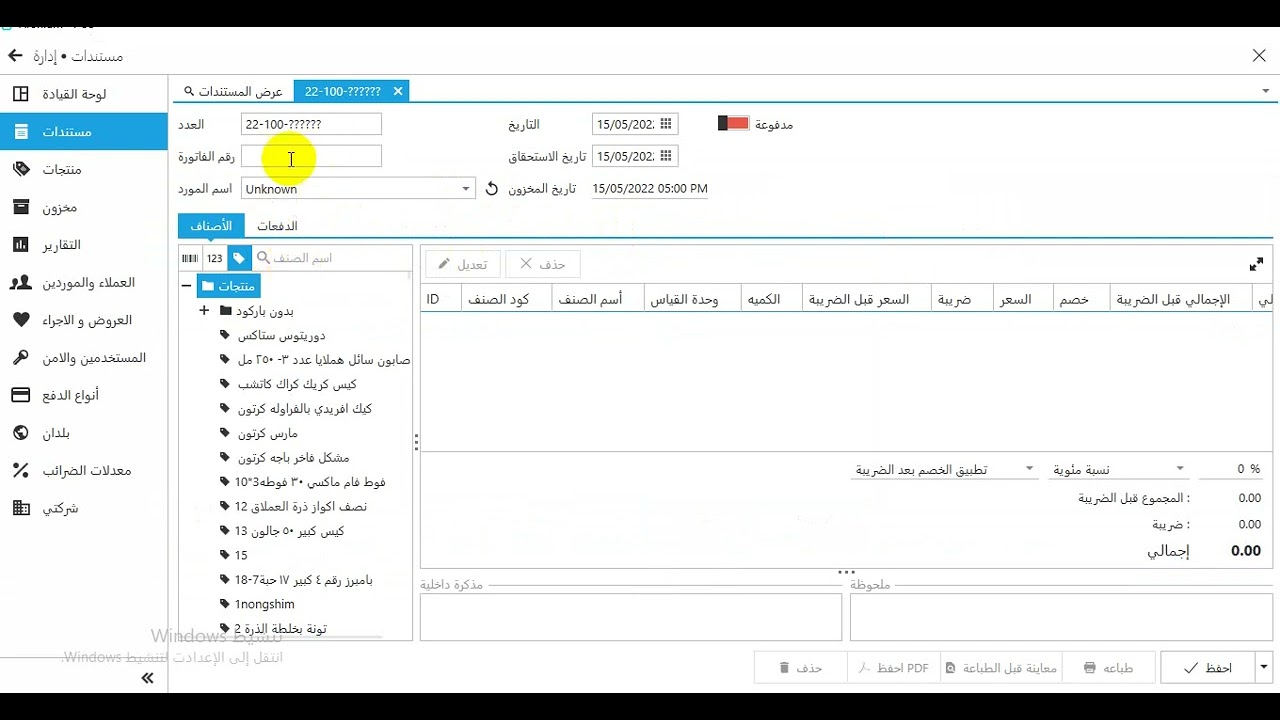Viewport: 1280px width, 720px height.
Task: Click the رقم الفاتورة invoice number field
Action: 311,156
